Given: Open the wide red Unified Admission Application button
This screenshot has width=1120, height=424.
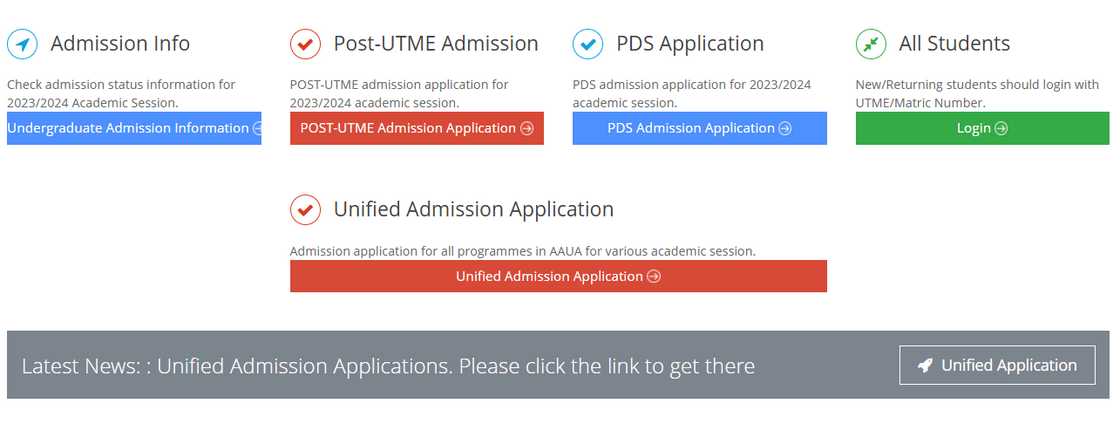Looking at the screenshot, I should pyautogui.click(x=558, y=276).
